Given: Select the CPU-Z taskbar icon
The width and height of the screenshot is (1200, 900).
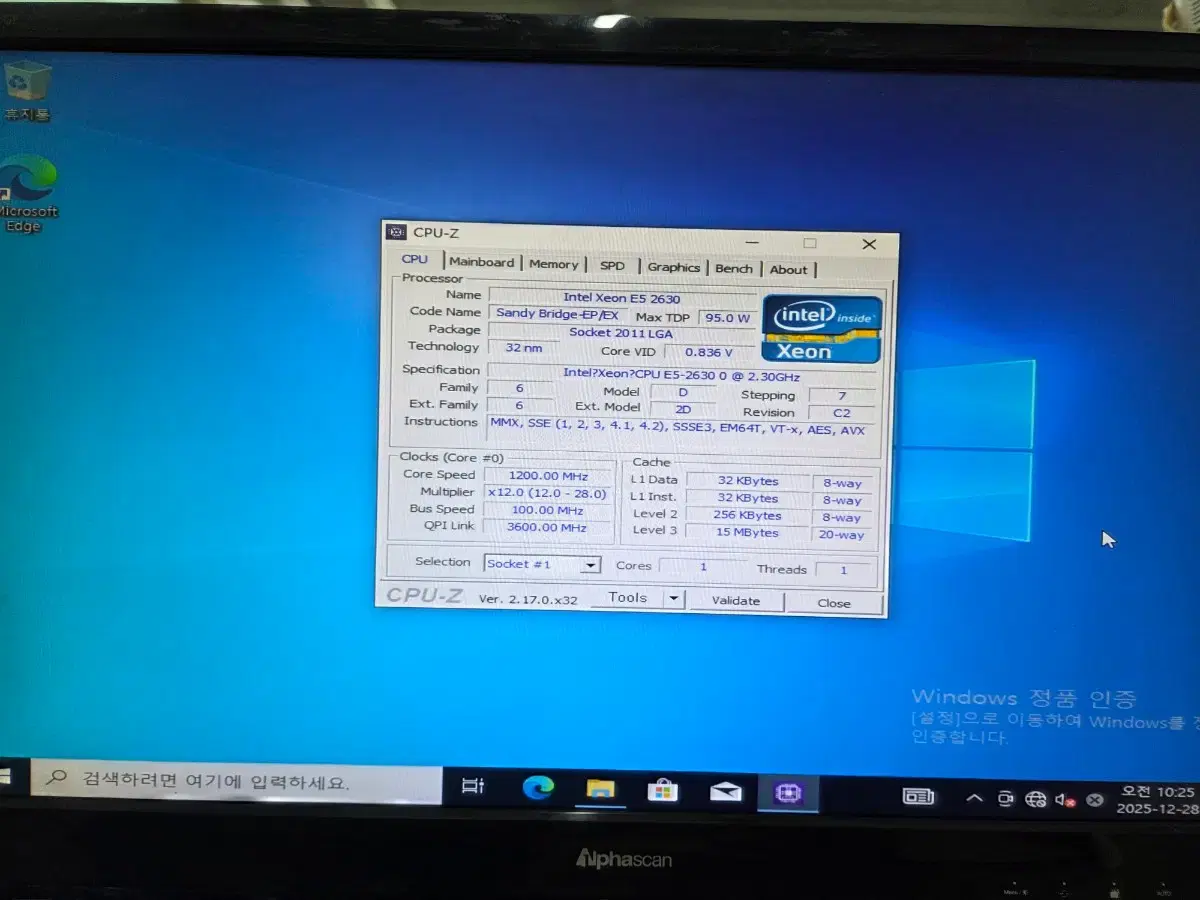Looking at the screenshot, I should click(x=788, y=794).
